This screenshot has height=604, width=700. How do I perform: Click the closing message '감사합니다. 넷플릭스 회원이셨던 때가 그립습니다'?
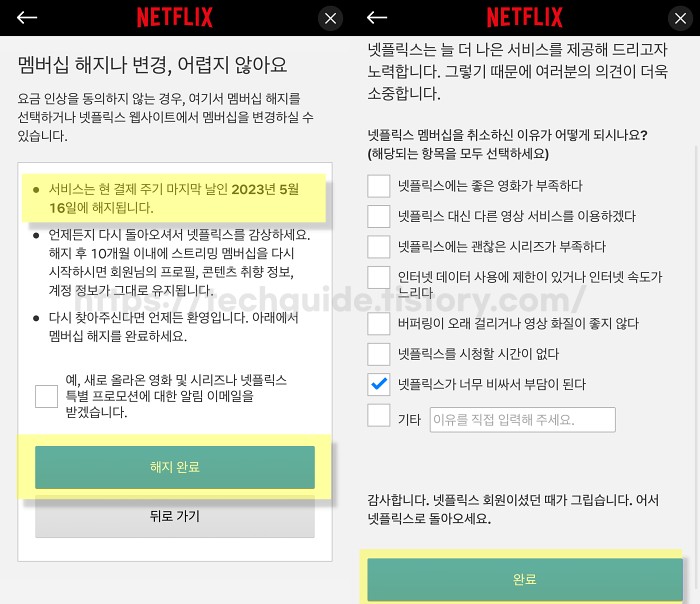click(513, 509)
